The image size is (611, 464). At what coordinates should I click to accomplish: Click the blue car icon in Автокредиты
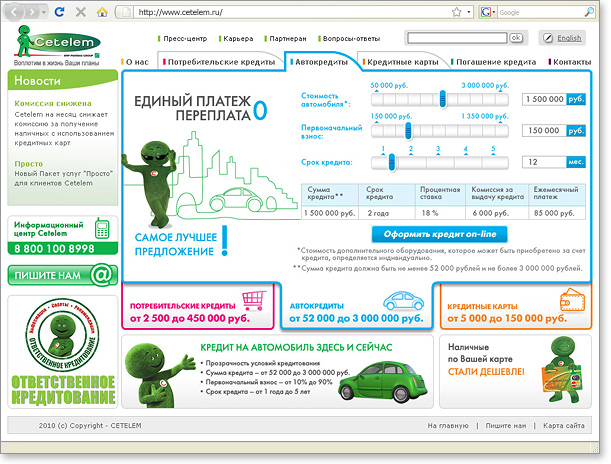(403, 300)
